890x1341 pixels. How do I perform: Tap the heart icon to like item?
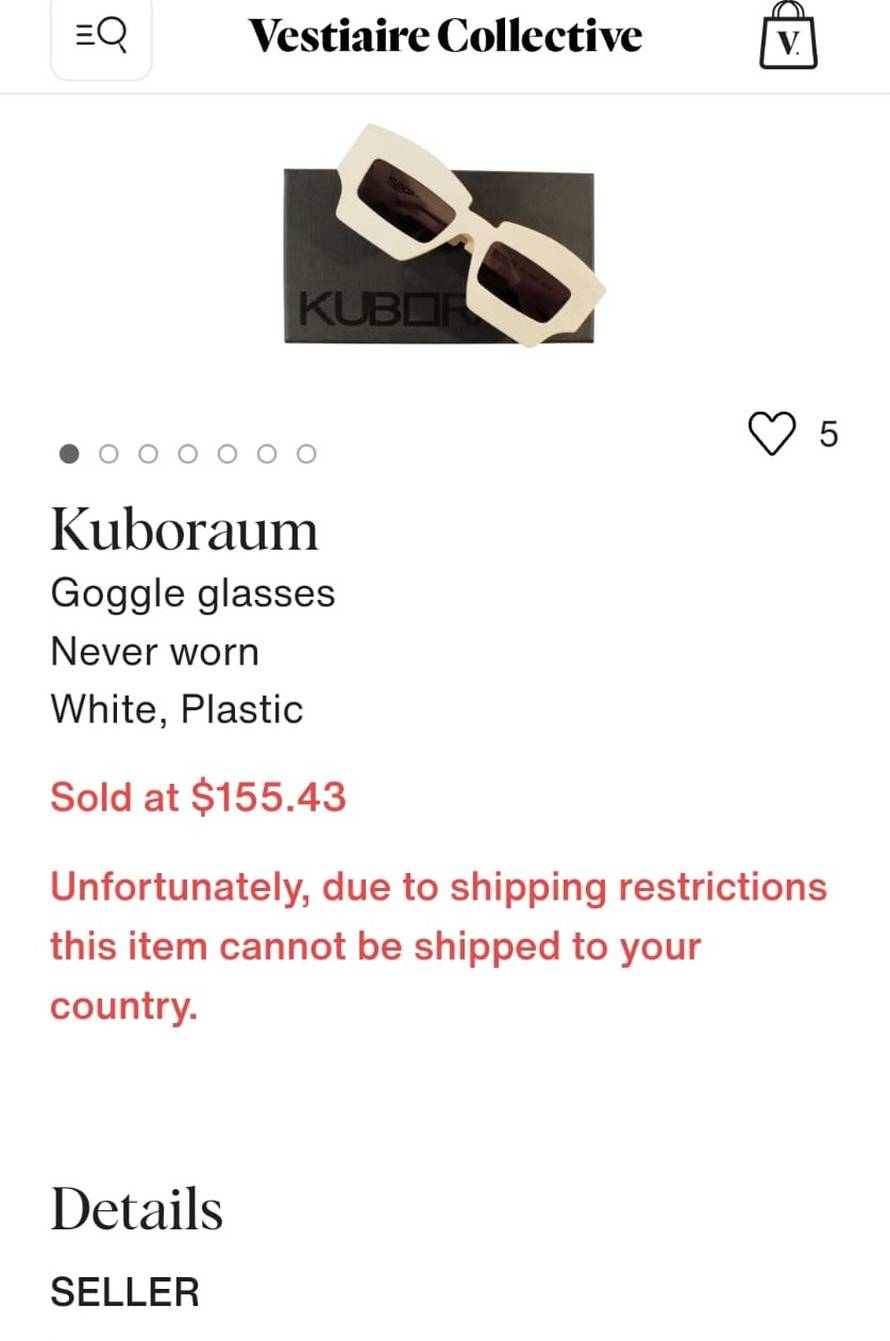coord(772,433)
